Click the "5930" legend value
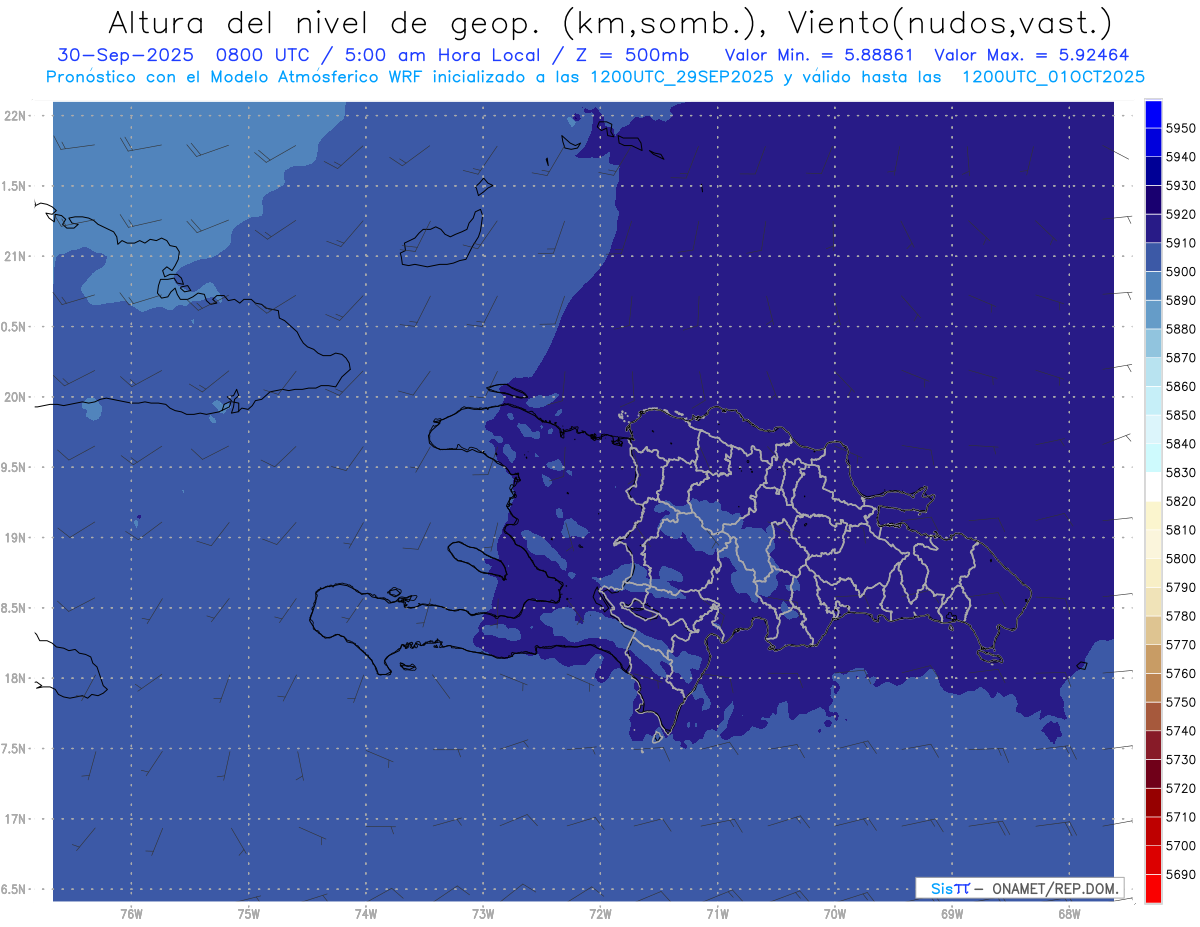Image resolution: width=1200 pixels, height=927 pixels. click(1181, 186)
